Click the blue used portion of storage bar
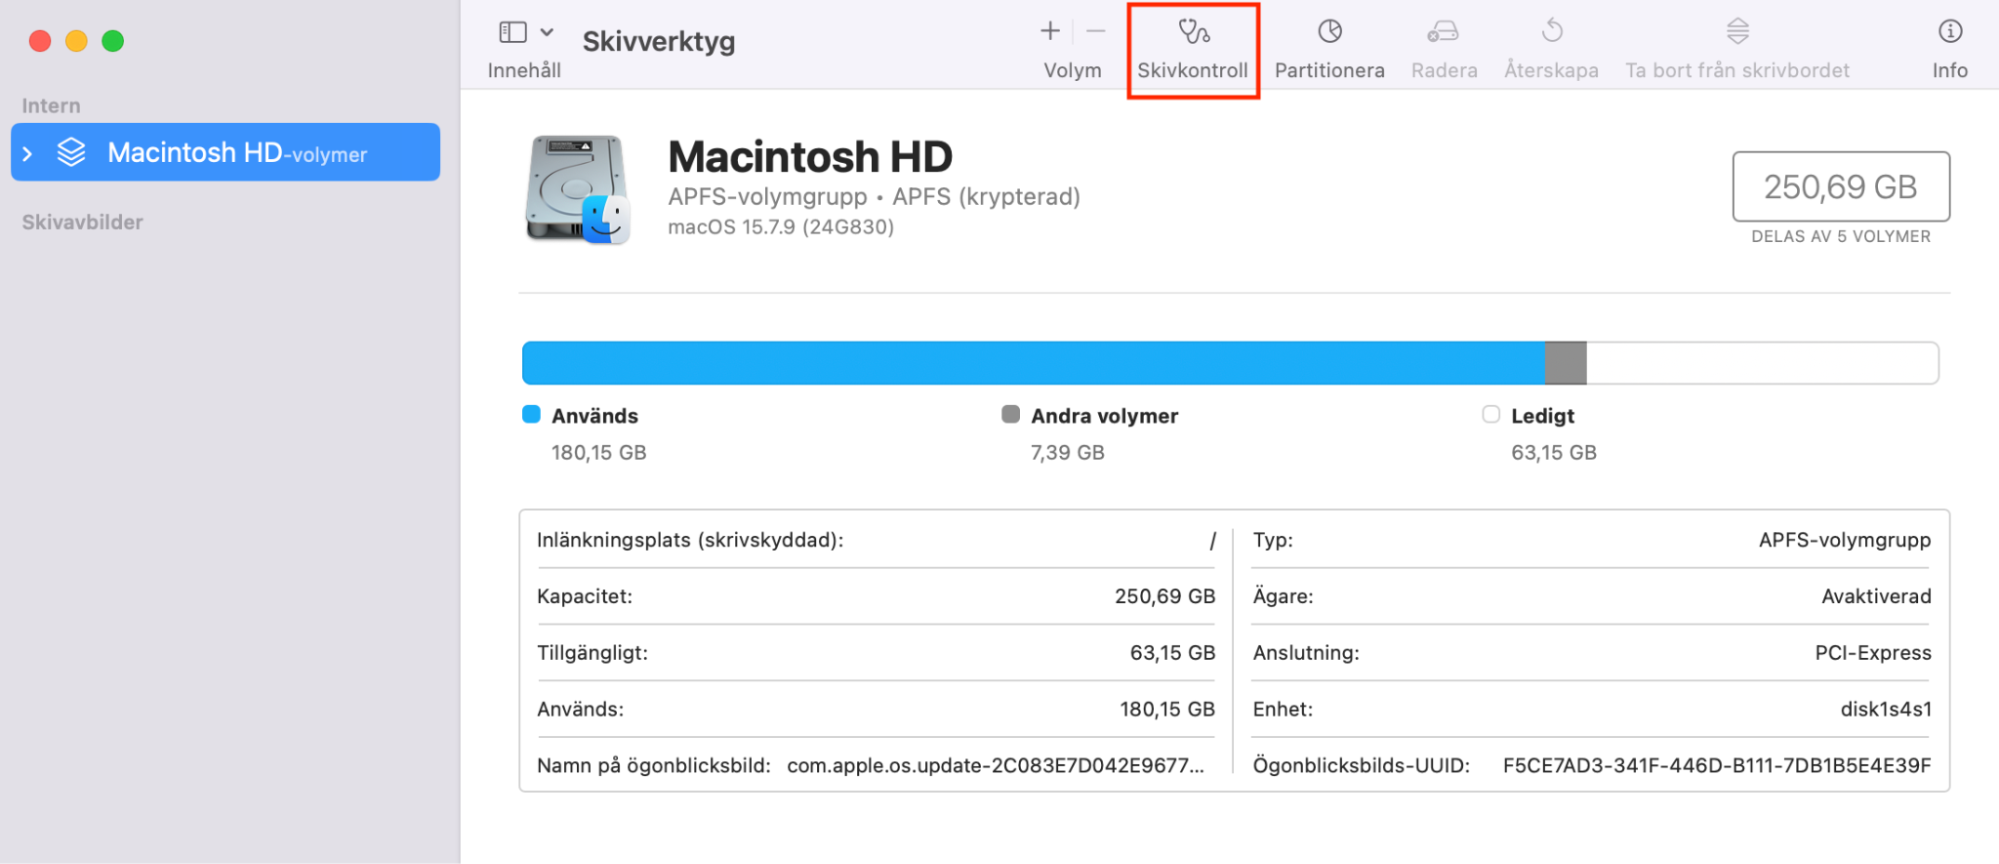 (x=1033, y=363)
